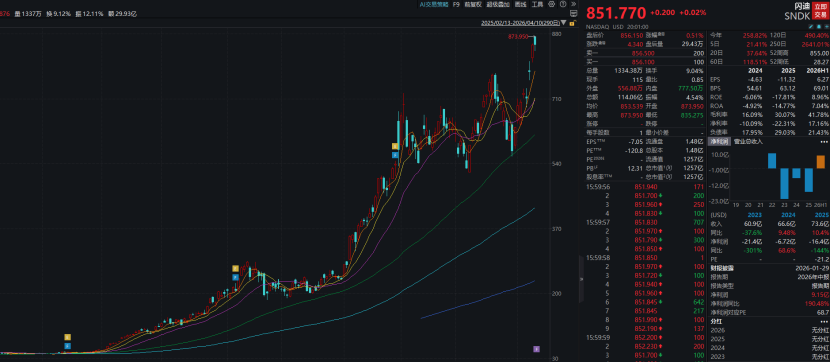Click the purple marker near the chart bottom
This screenshot has width=830, height=362.
coord(536,349)
